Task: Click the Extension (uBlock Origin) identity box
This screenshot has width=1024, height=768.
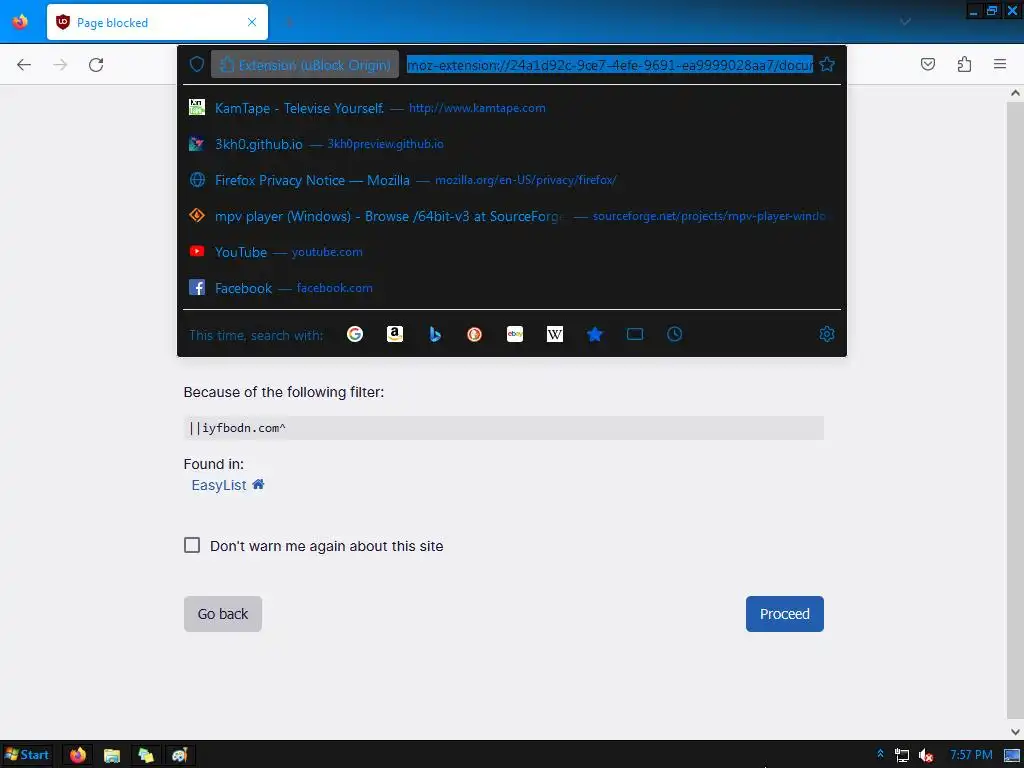Action: [304, 64]
